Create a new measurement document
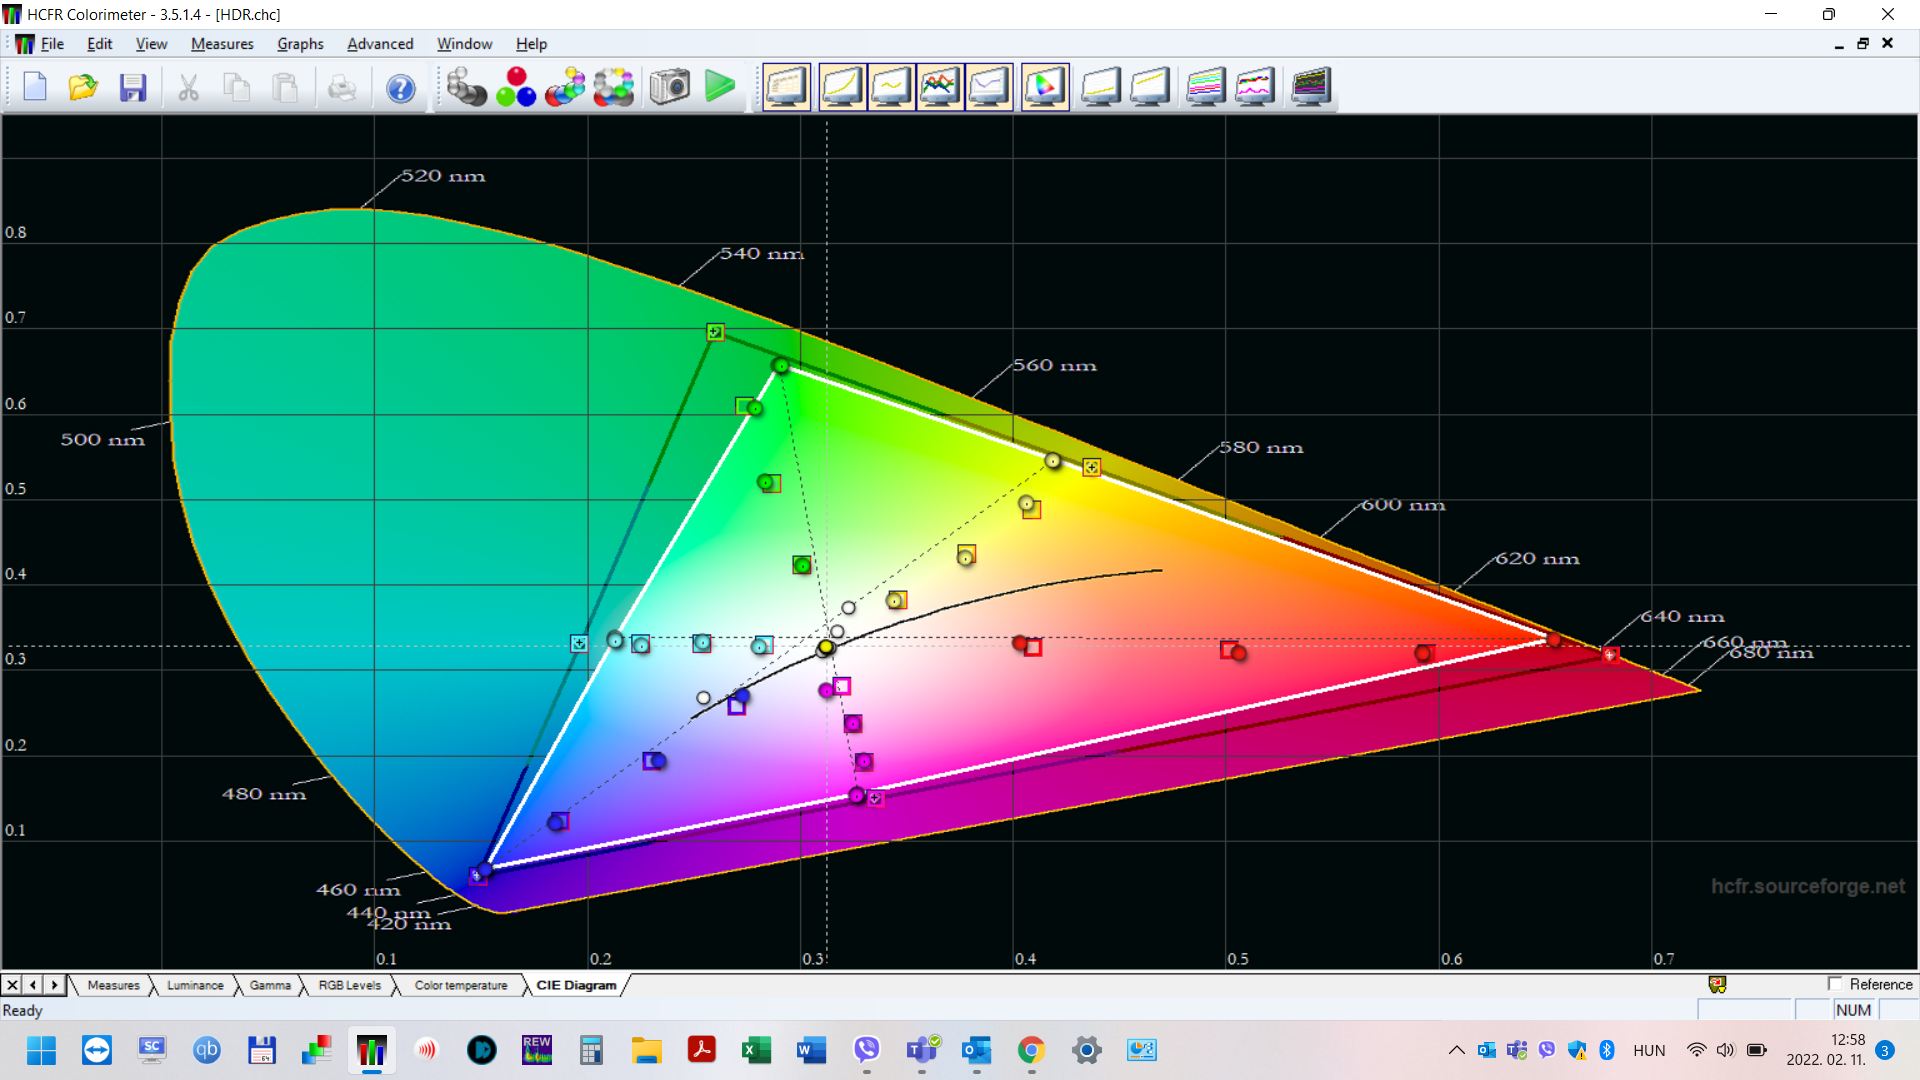 click(34, 88)
